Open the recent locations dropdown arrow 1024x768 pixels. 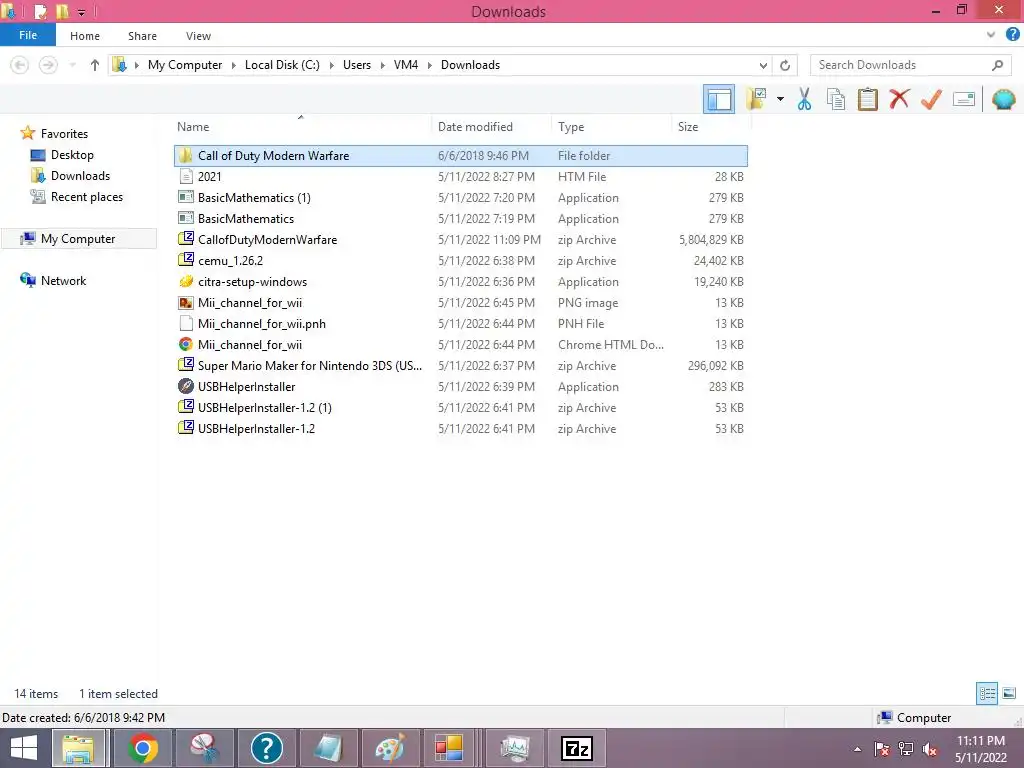tap(72, 65)
